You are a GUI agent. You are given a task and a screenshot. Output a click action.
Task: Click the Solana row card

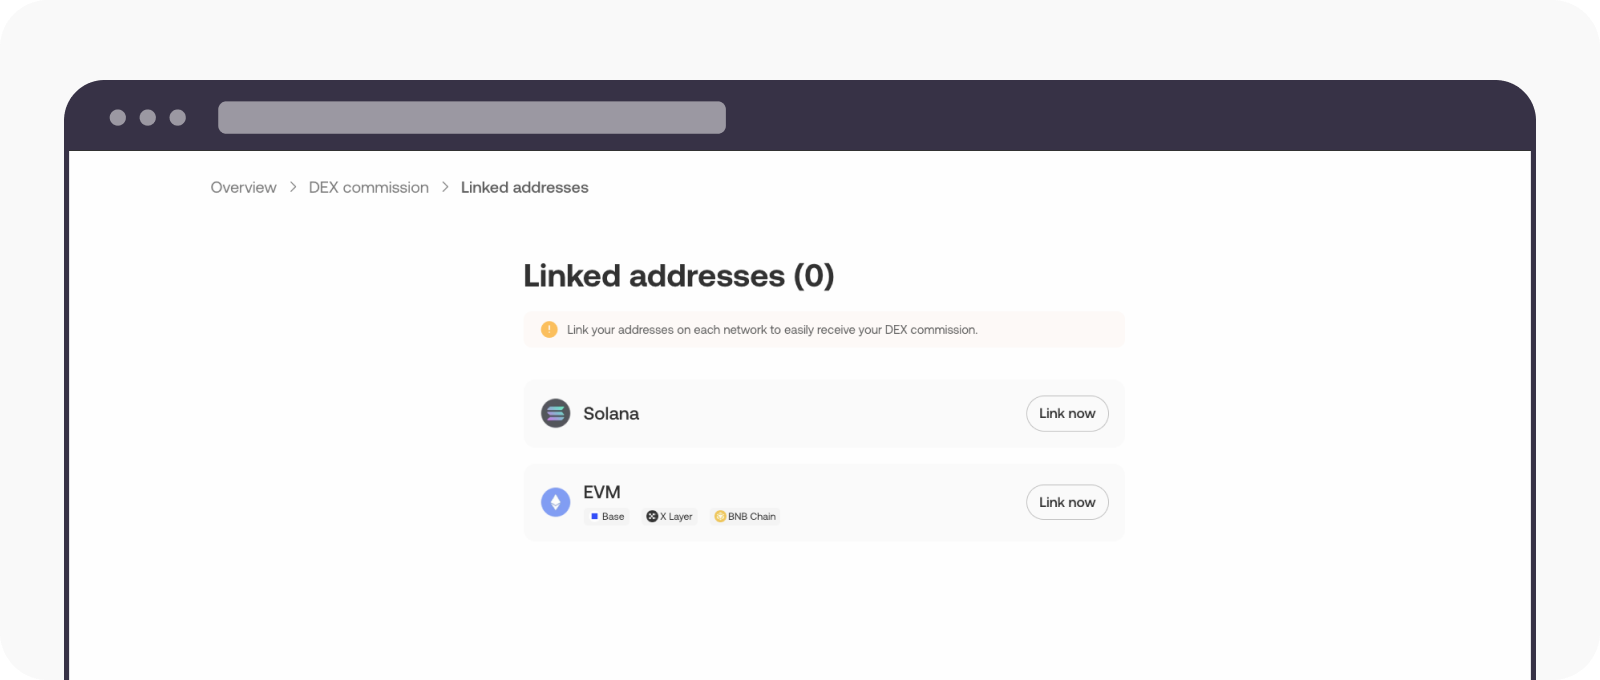[x=823, y=413]
